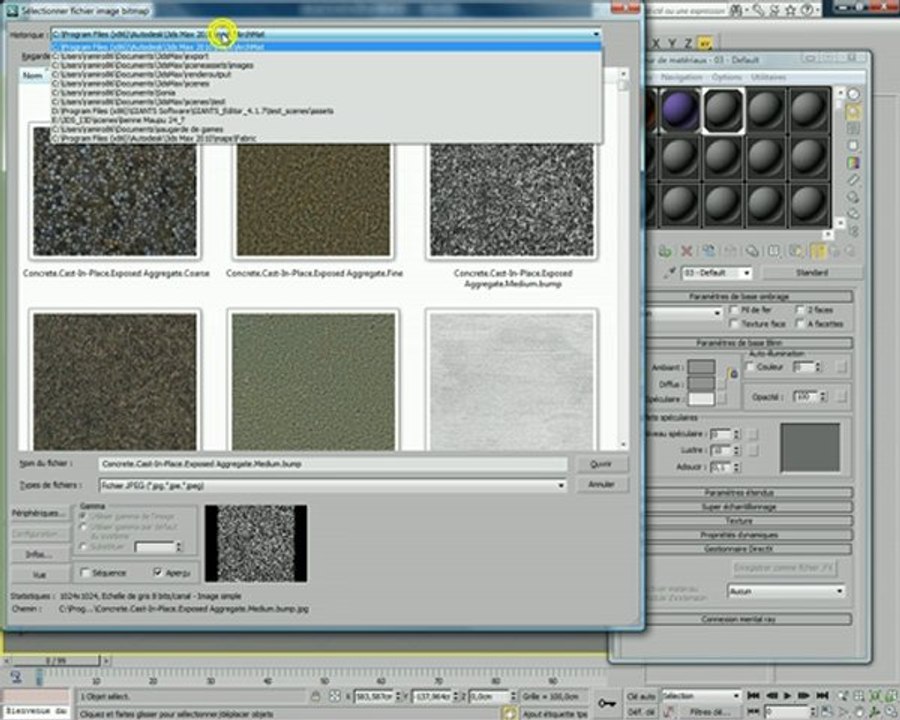The height and width of the screenshot is (720, 900).
Task: Click the key icon in status bar
Action: coord(606,702)
